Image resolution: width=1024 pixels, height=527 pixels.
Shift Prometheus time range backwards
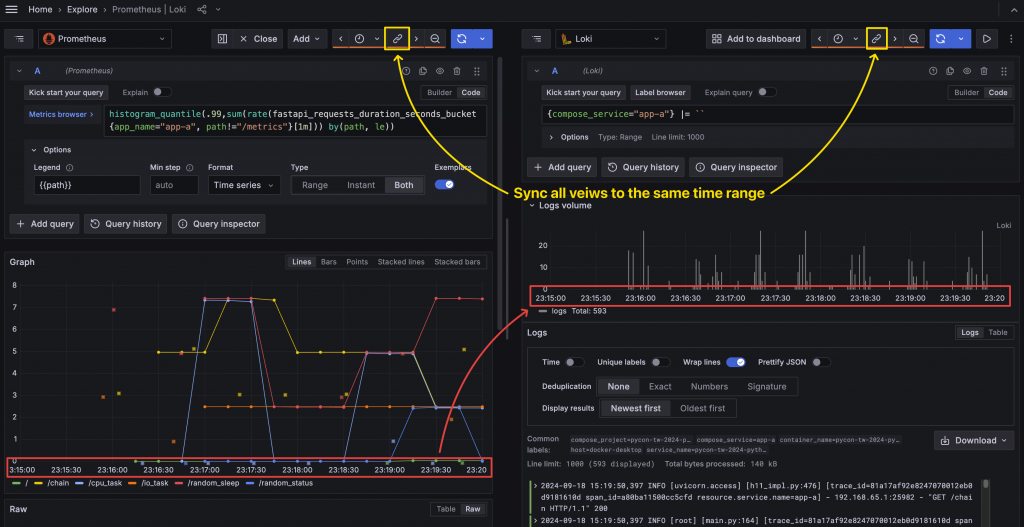click(x=340, y=39)
